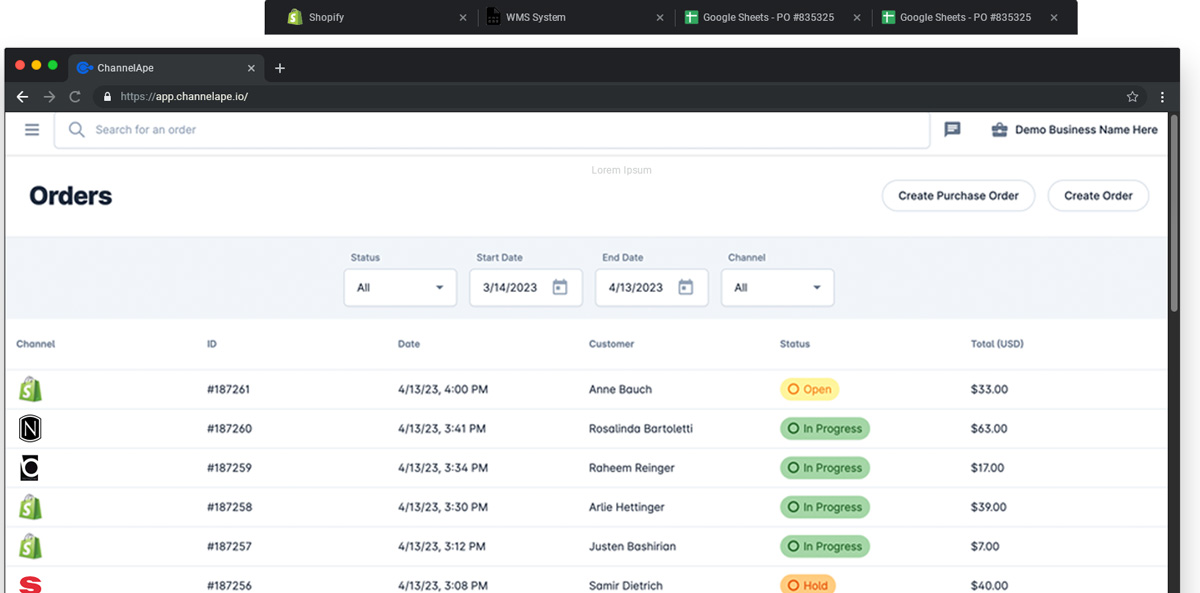Click Create Purchase Order button

(x=958, y=196)
